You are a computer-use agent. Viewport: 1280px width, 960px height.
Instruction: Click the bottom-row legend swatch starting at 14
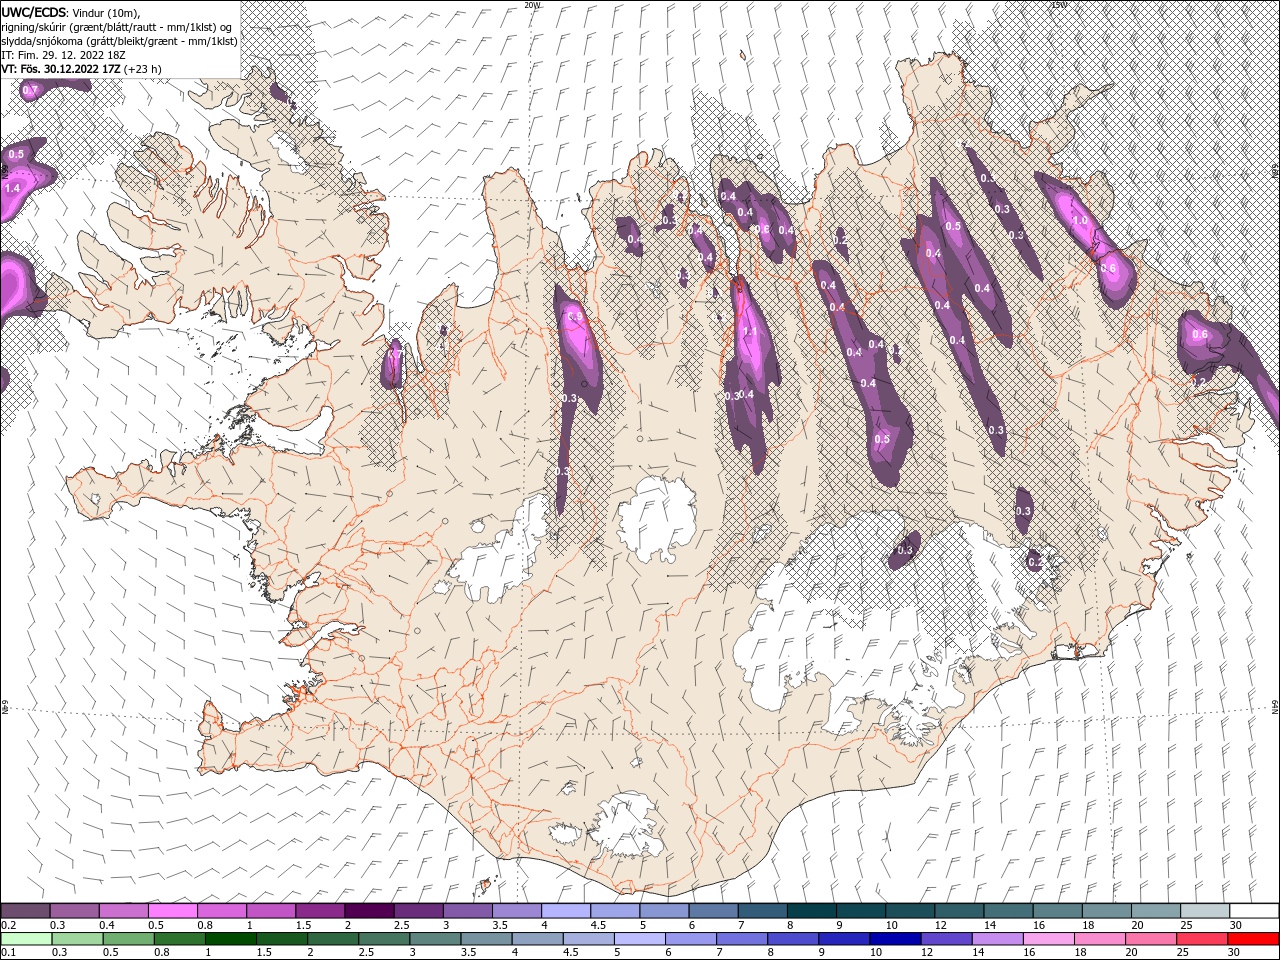[996, 938]
